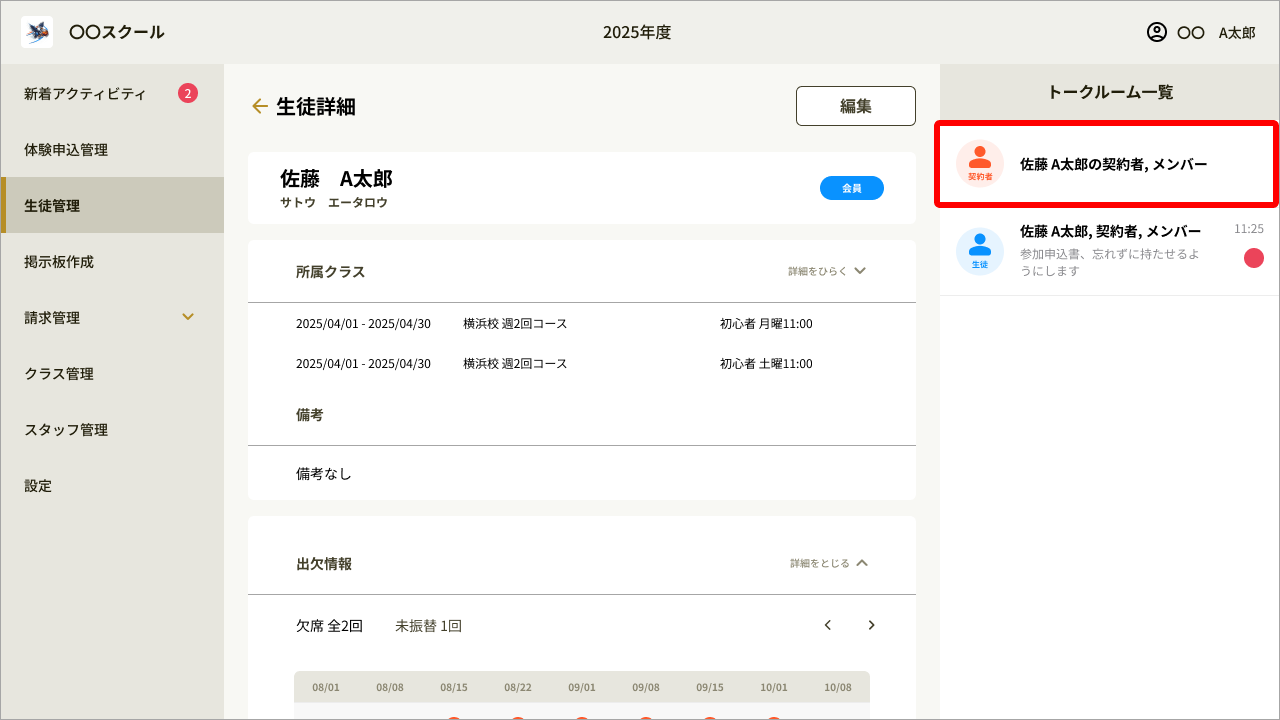Click the blue 生徒 avatar icon

point(979,251)
